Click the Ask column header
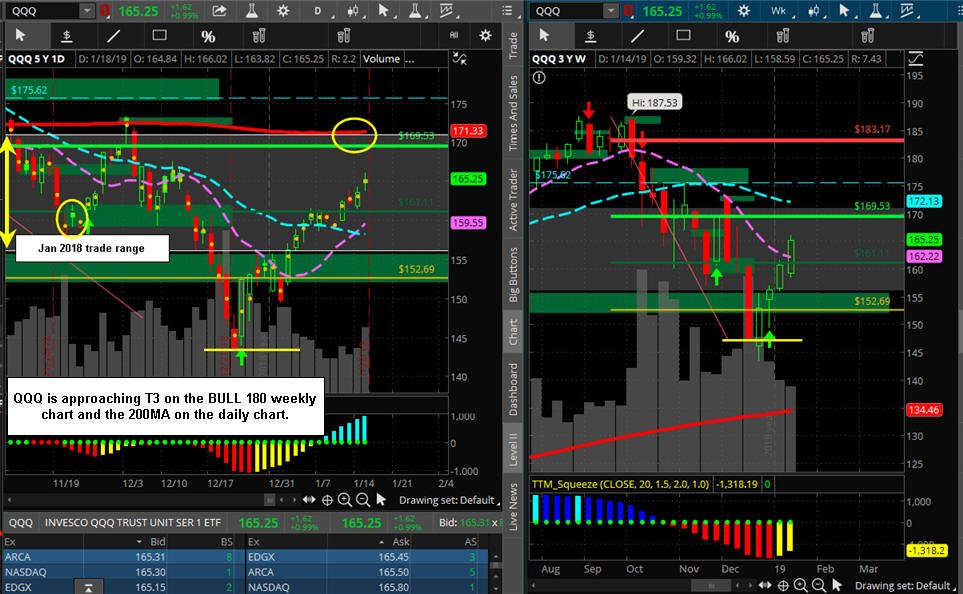963x594 pixels. click(x=401, y=541)
